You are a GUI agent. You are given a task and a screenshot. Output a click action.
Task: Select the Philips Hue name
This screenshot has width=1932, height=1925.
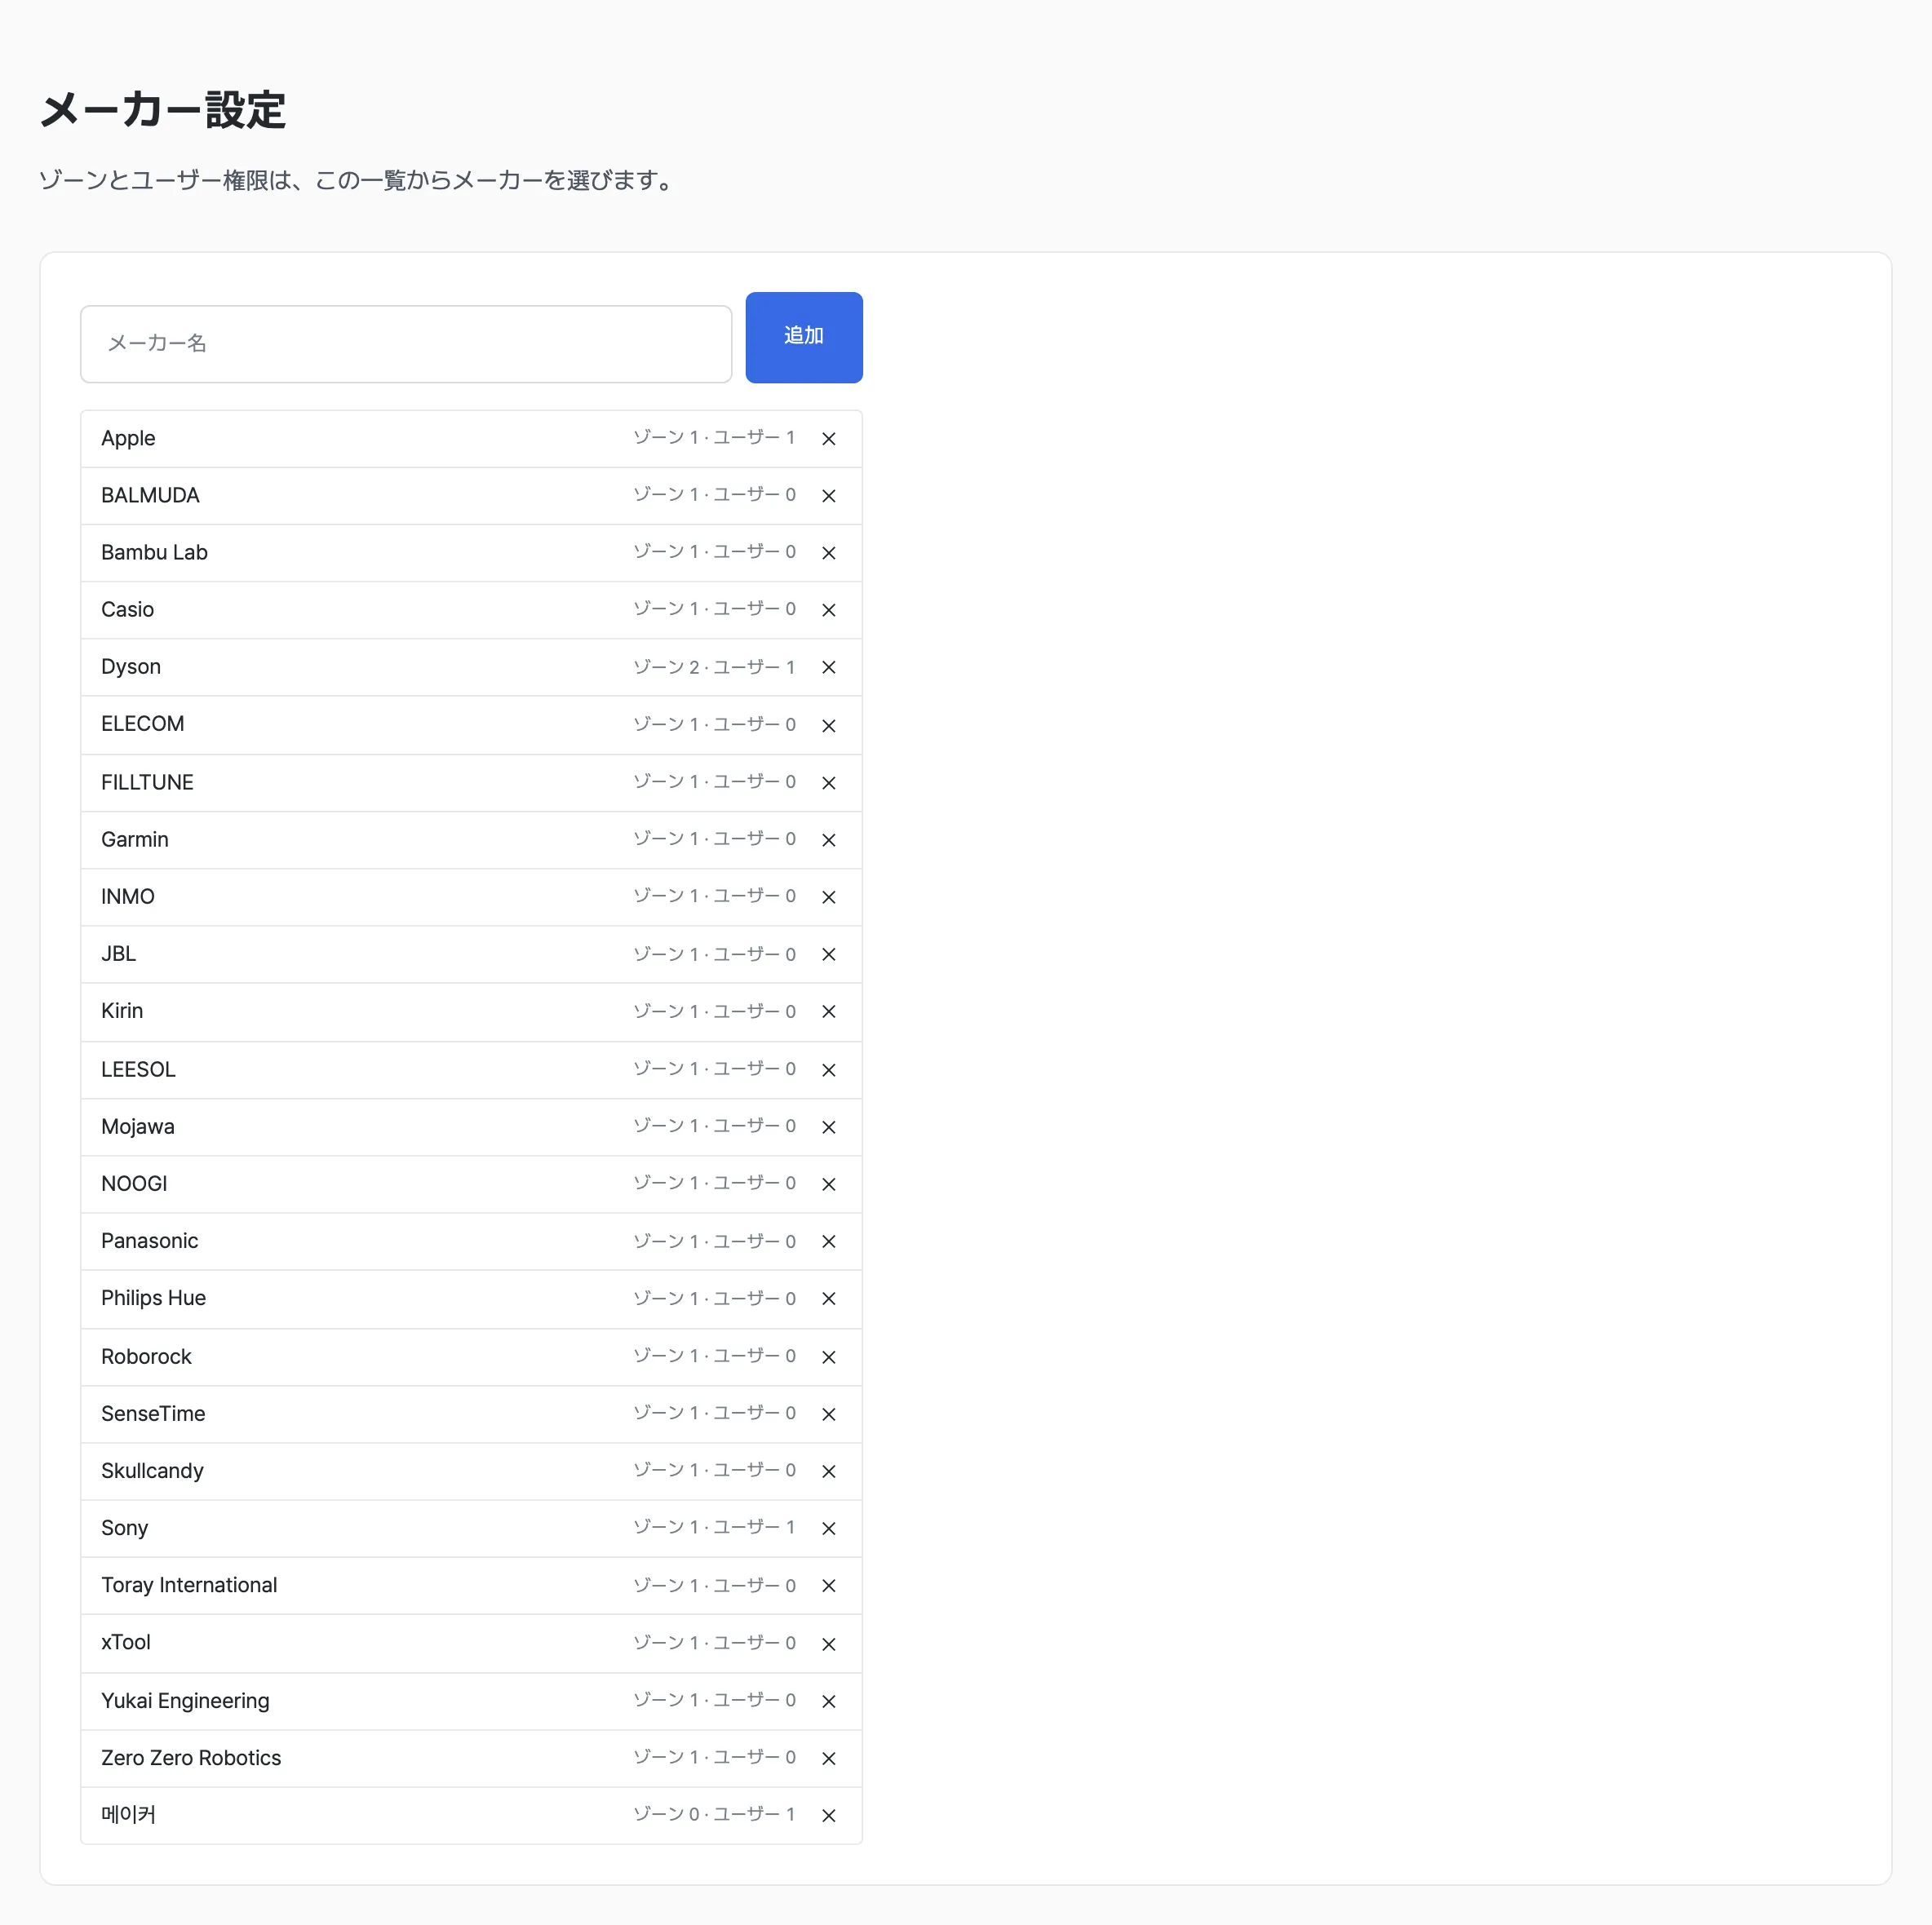point(153,1297)
